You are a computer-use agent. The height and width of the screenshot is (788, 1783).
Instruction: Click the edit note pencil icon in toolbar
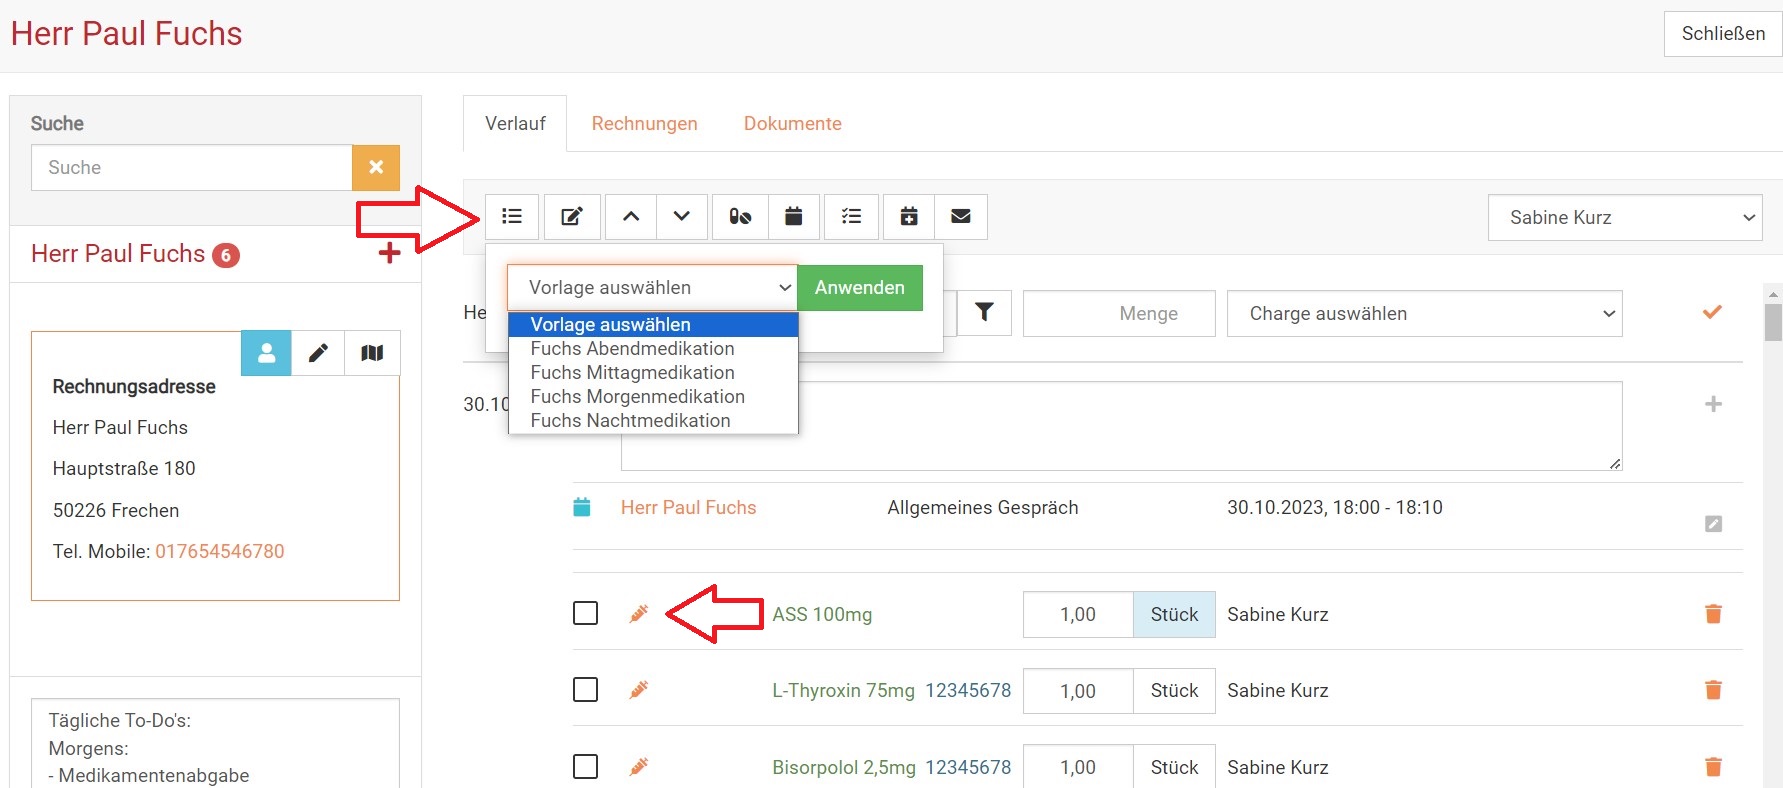[x=572, y=217]
